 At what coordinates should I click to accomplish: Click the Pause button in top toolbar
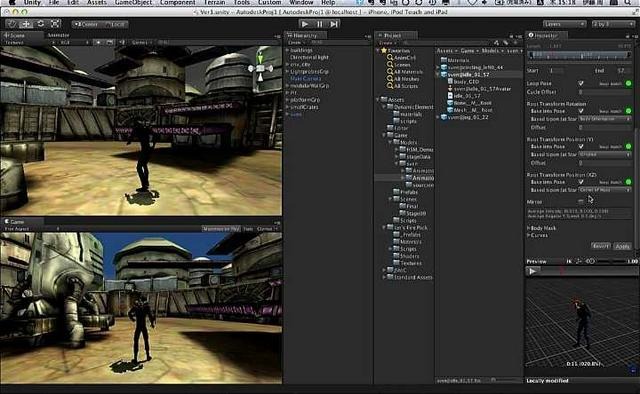[x=320, y=24]
